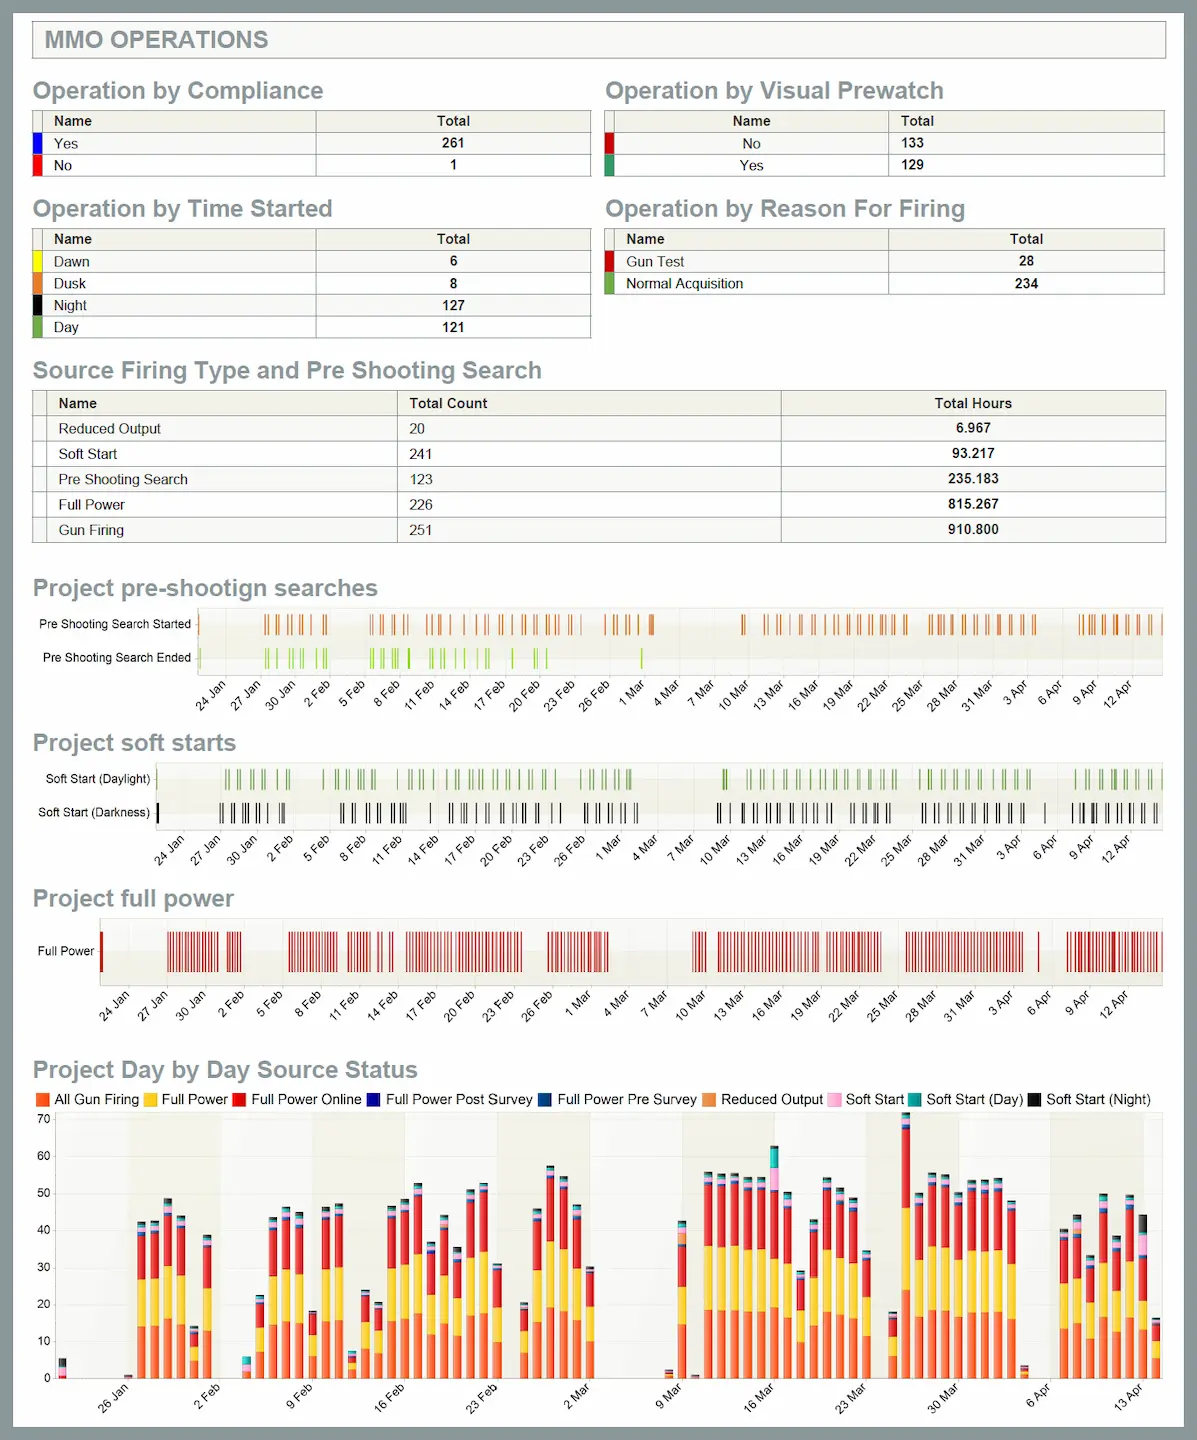Click the Full Power Post Survey legend swatch
1197x1440 pixels.
[x=374, y=1100]
